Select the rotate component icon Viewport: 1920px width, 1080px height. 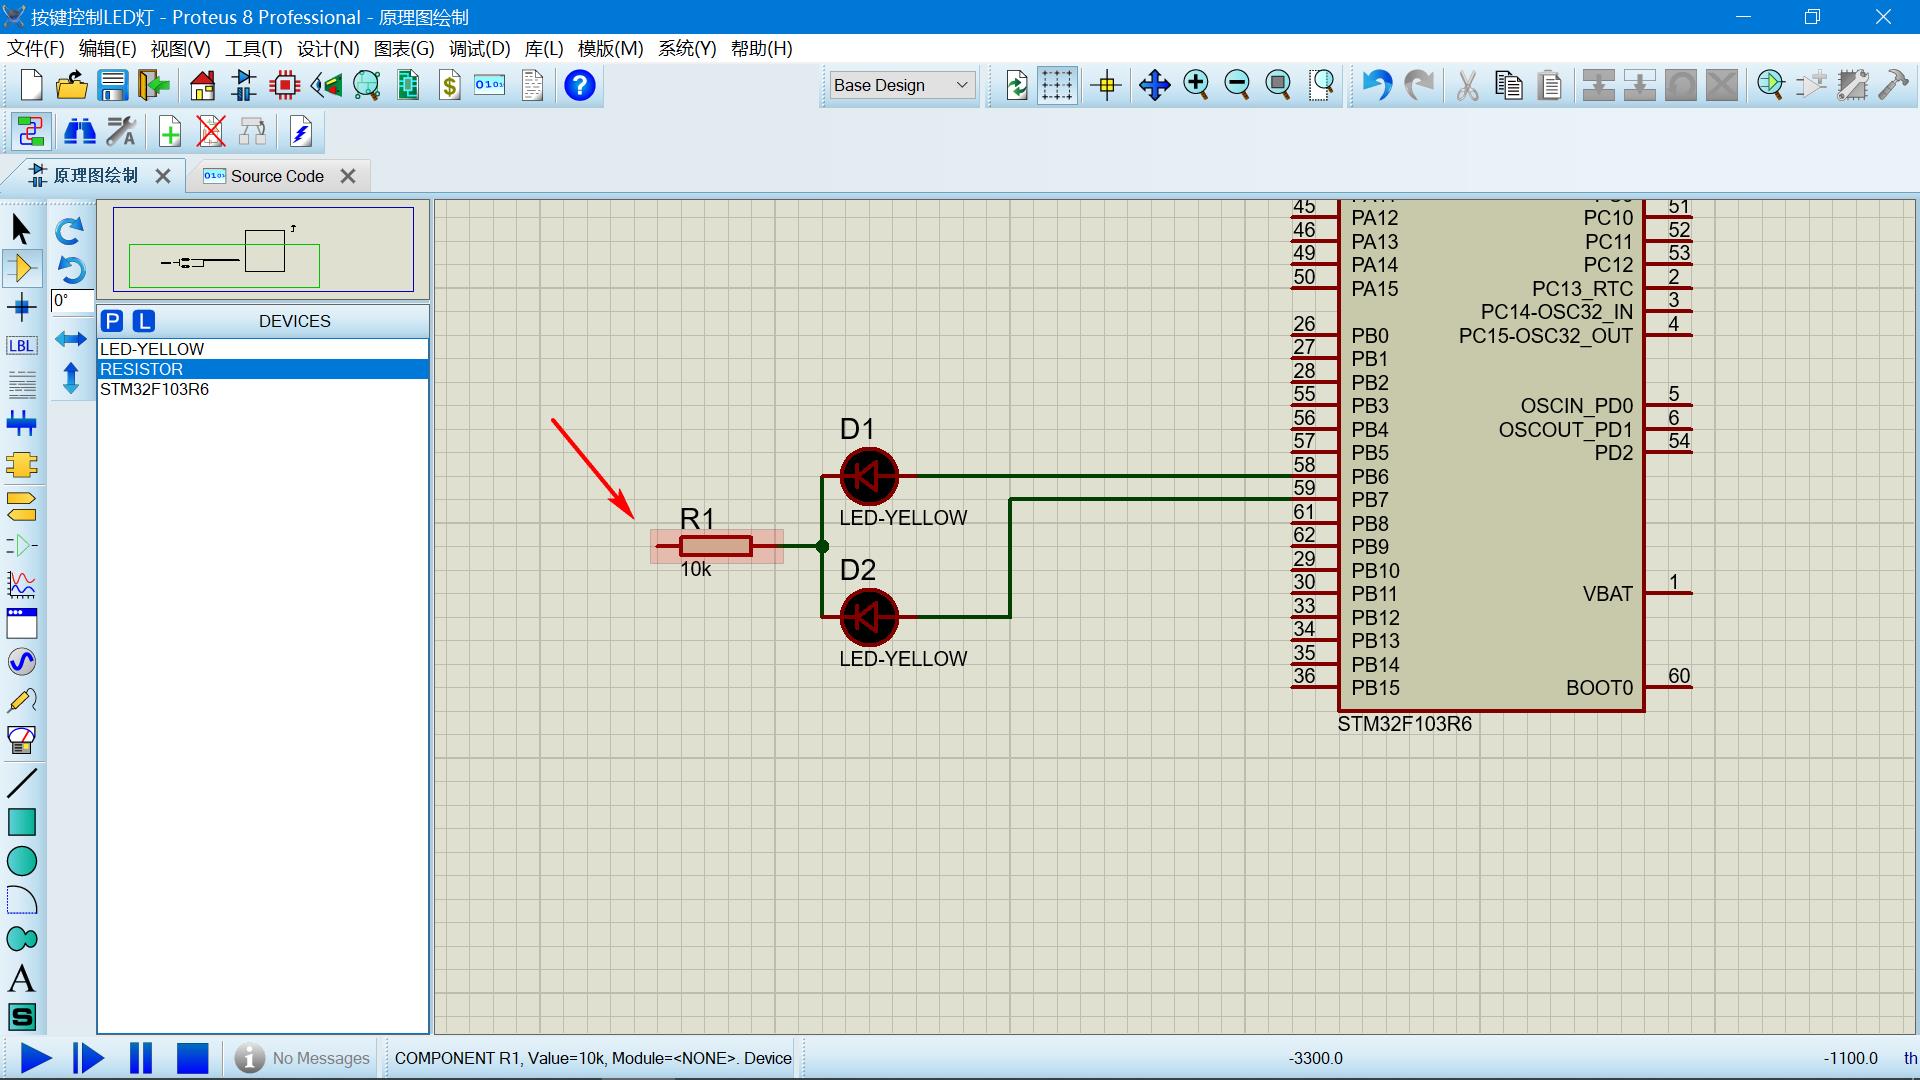point(71,229)
